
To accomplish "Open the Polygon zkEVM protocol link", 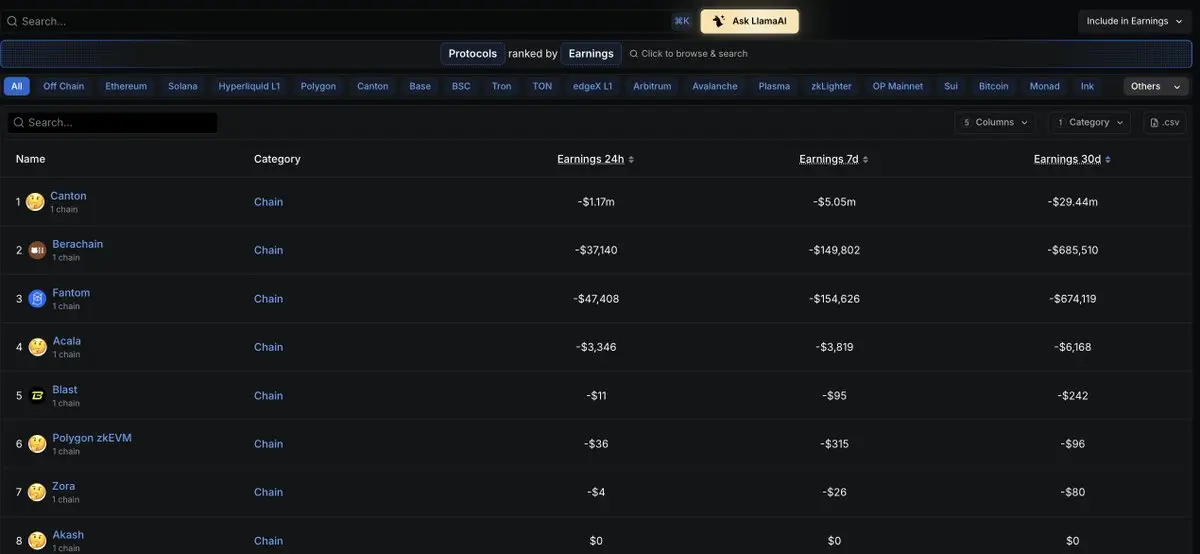I will [x=92, y=438].
